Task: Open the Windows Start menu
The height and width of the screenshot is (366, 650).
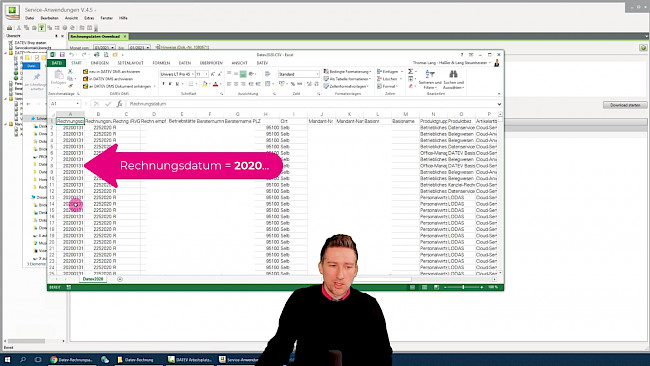Action: click(x=7, y=359)
